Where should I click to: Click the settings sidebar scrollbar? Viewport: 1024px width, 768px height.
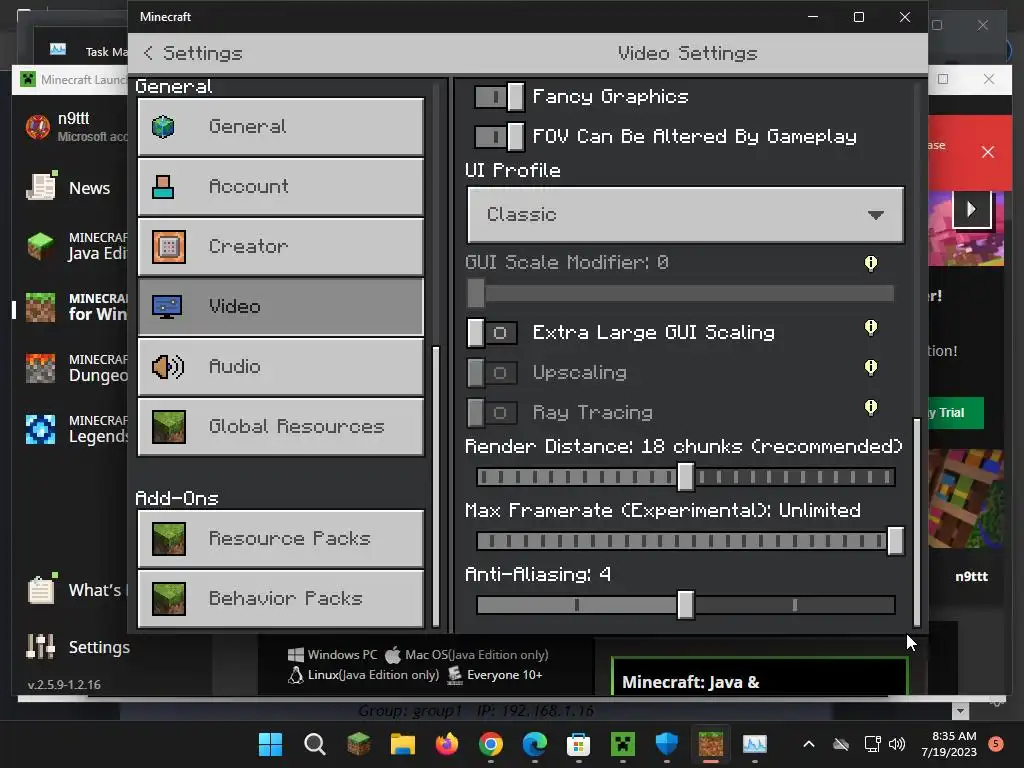click(x=436, y=487)
